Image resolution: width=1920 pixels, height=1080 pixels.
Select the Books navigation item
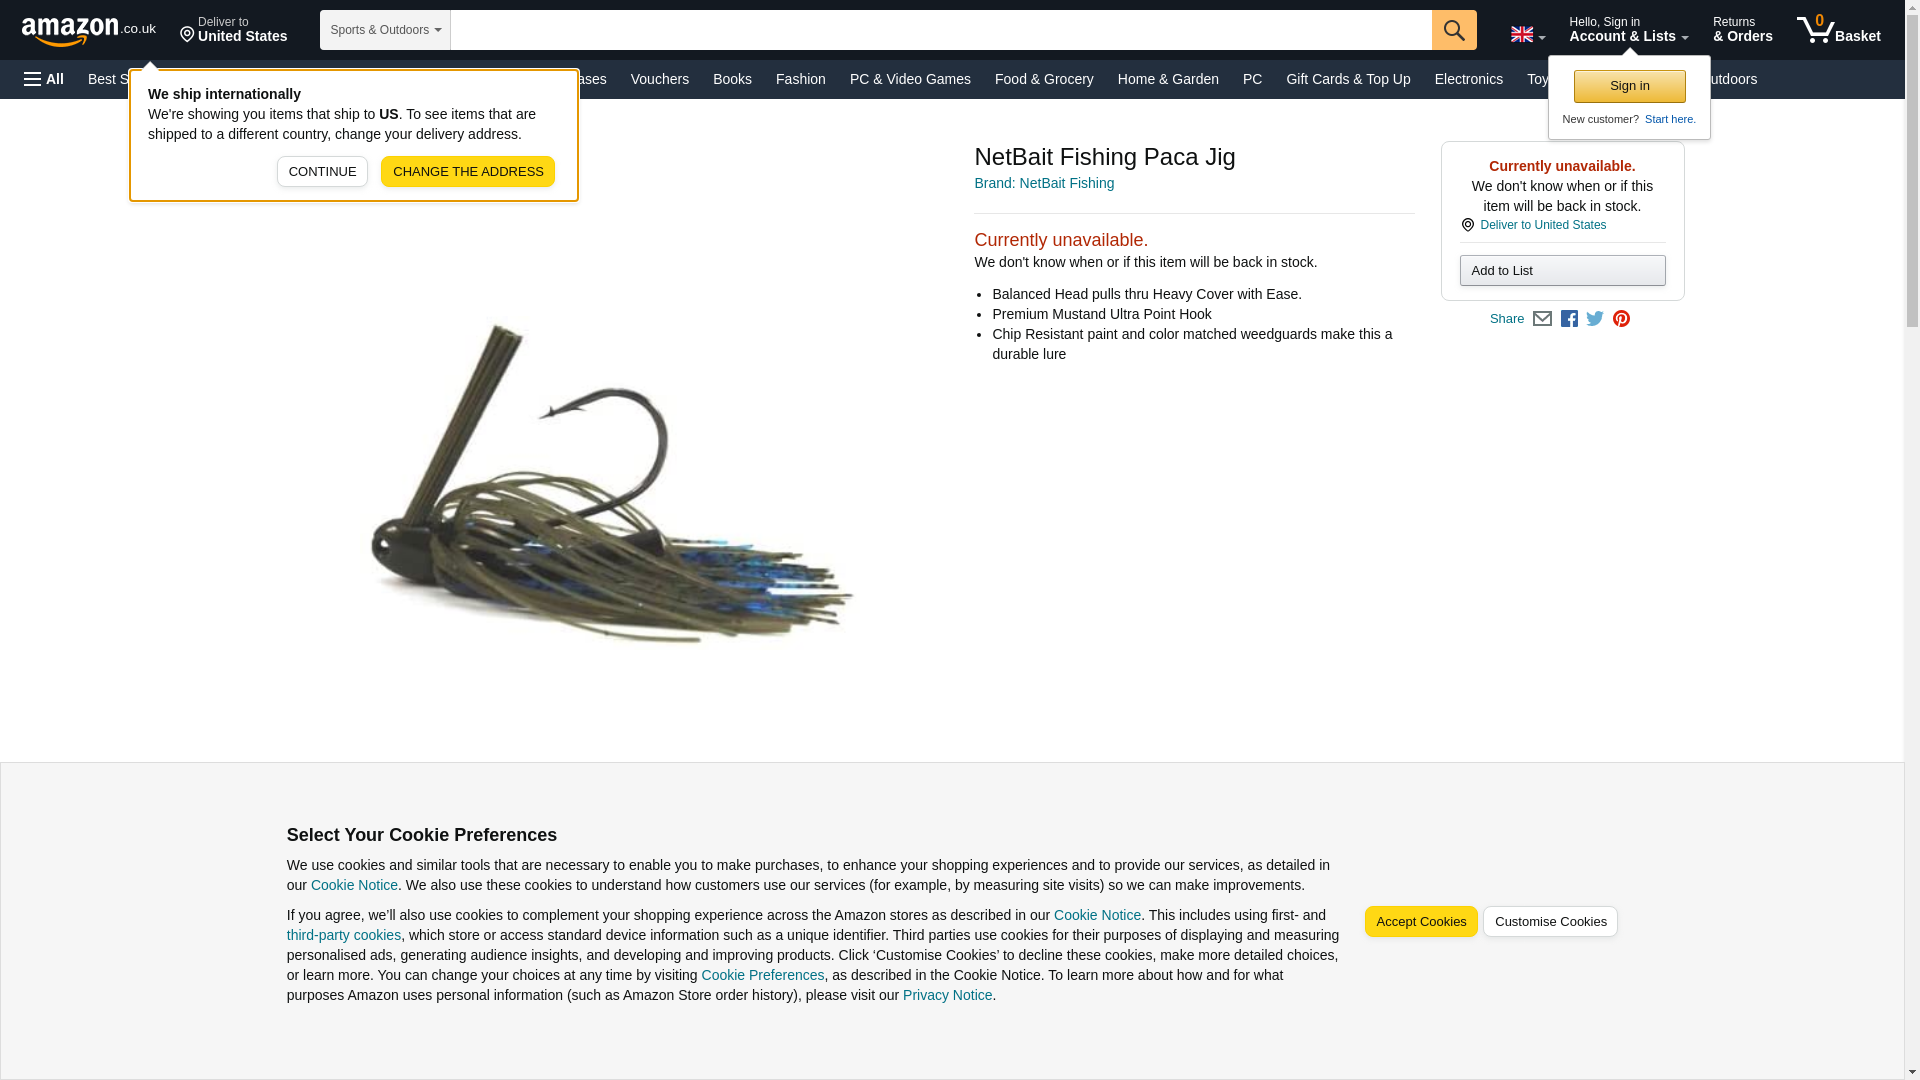732,79
